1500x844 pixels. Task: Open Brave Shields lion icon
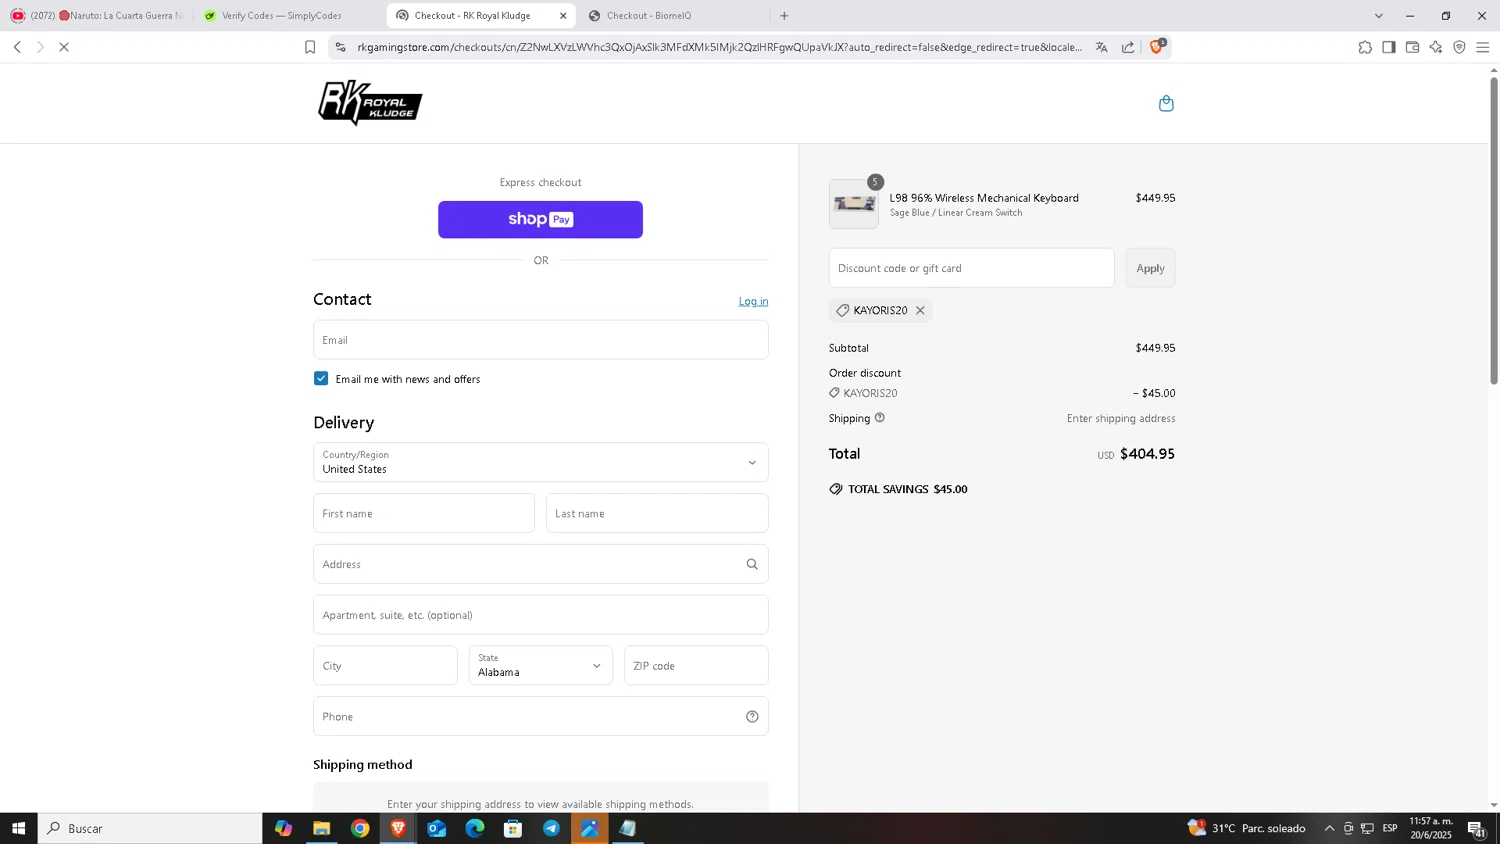click(1157, 46)
